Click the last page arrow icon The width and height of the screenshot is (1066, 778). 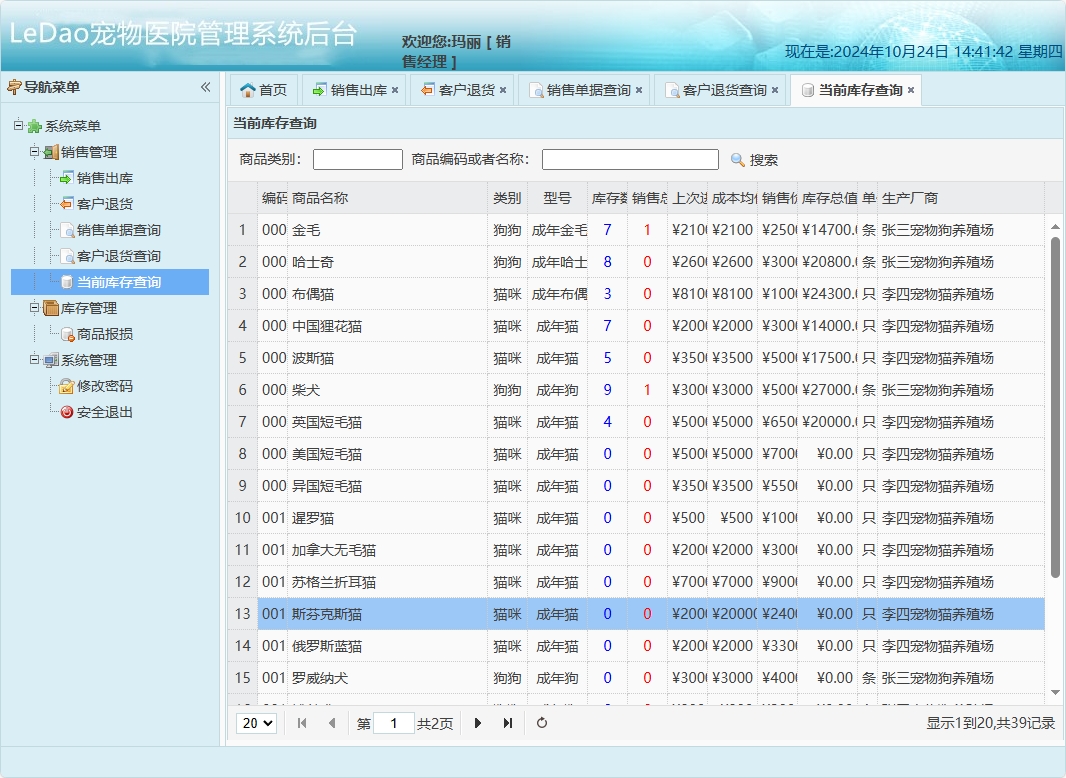pos(507,723)
